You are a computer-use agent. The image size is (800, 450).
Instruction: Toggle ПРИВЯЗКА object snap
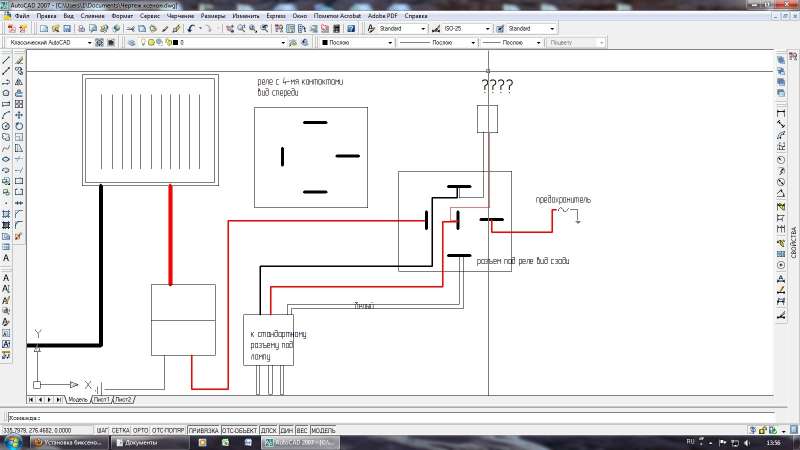pyautogui.click(x=204, y=431)
